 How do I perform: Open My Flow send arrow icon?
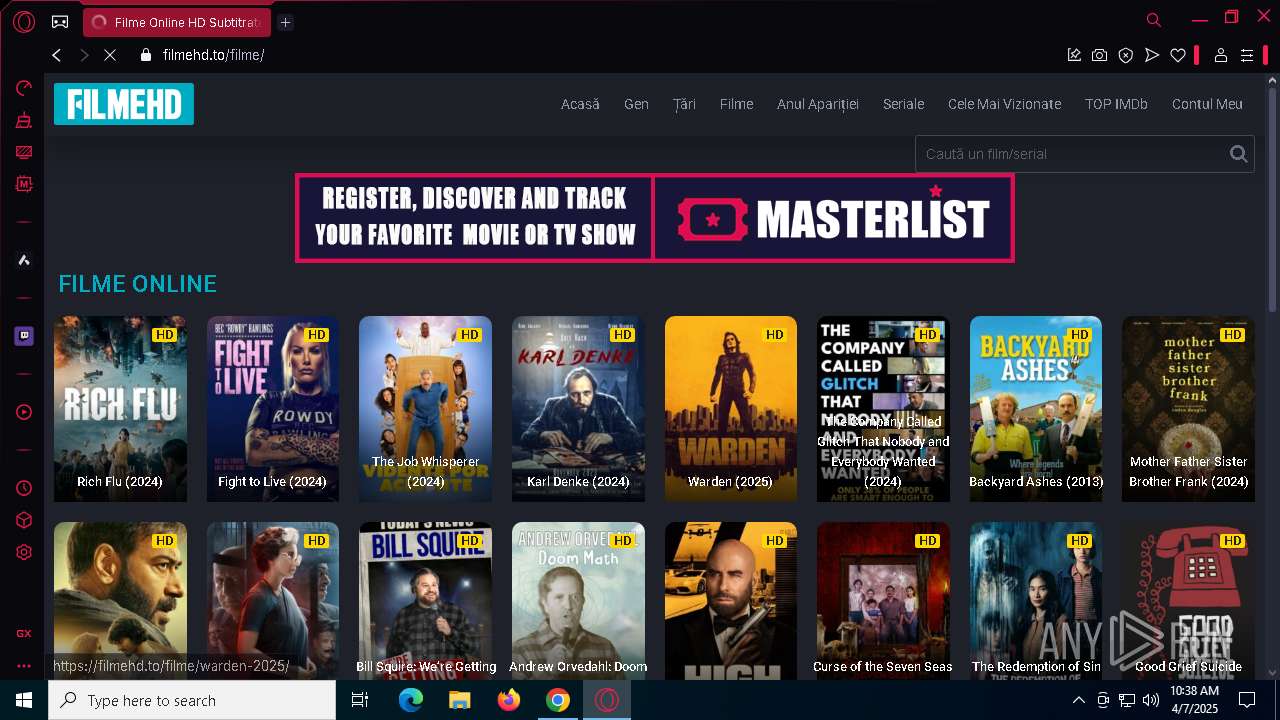click(1152, 55)
